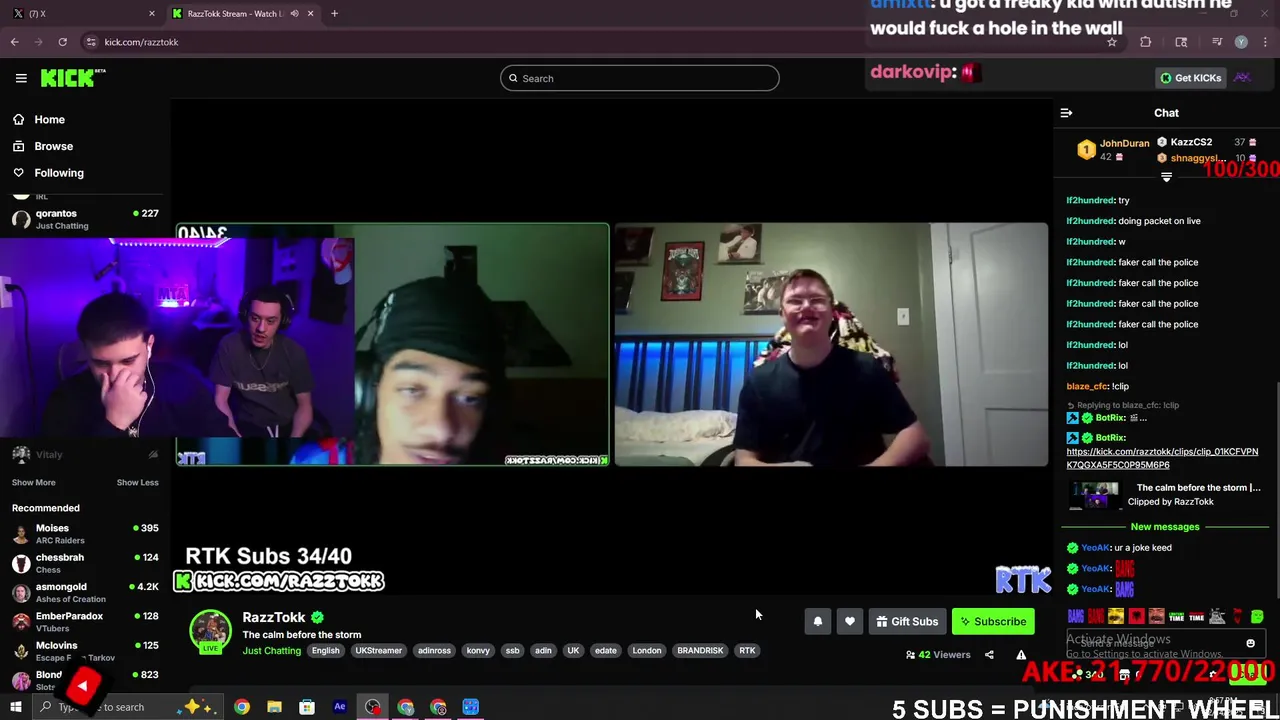The height and width of the screenshot is (720, 1280).
Task: Select the adinross tag
Action: (434, 651)
